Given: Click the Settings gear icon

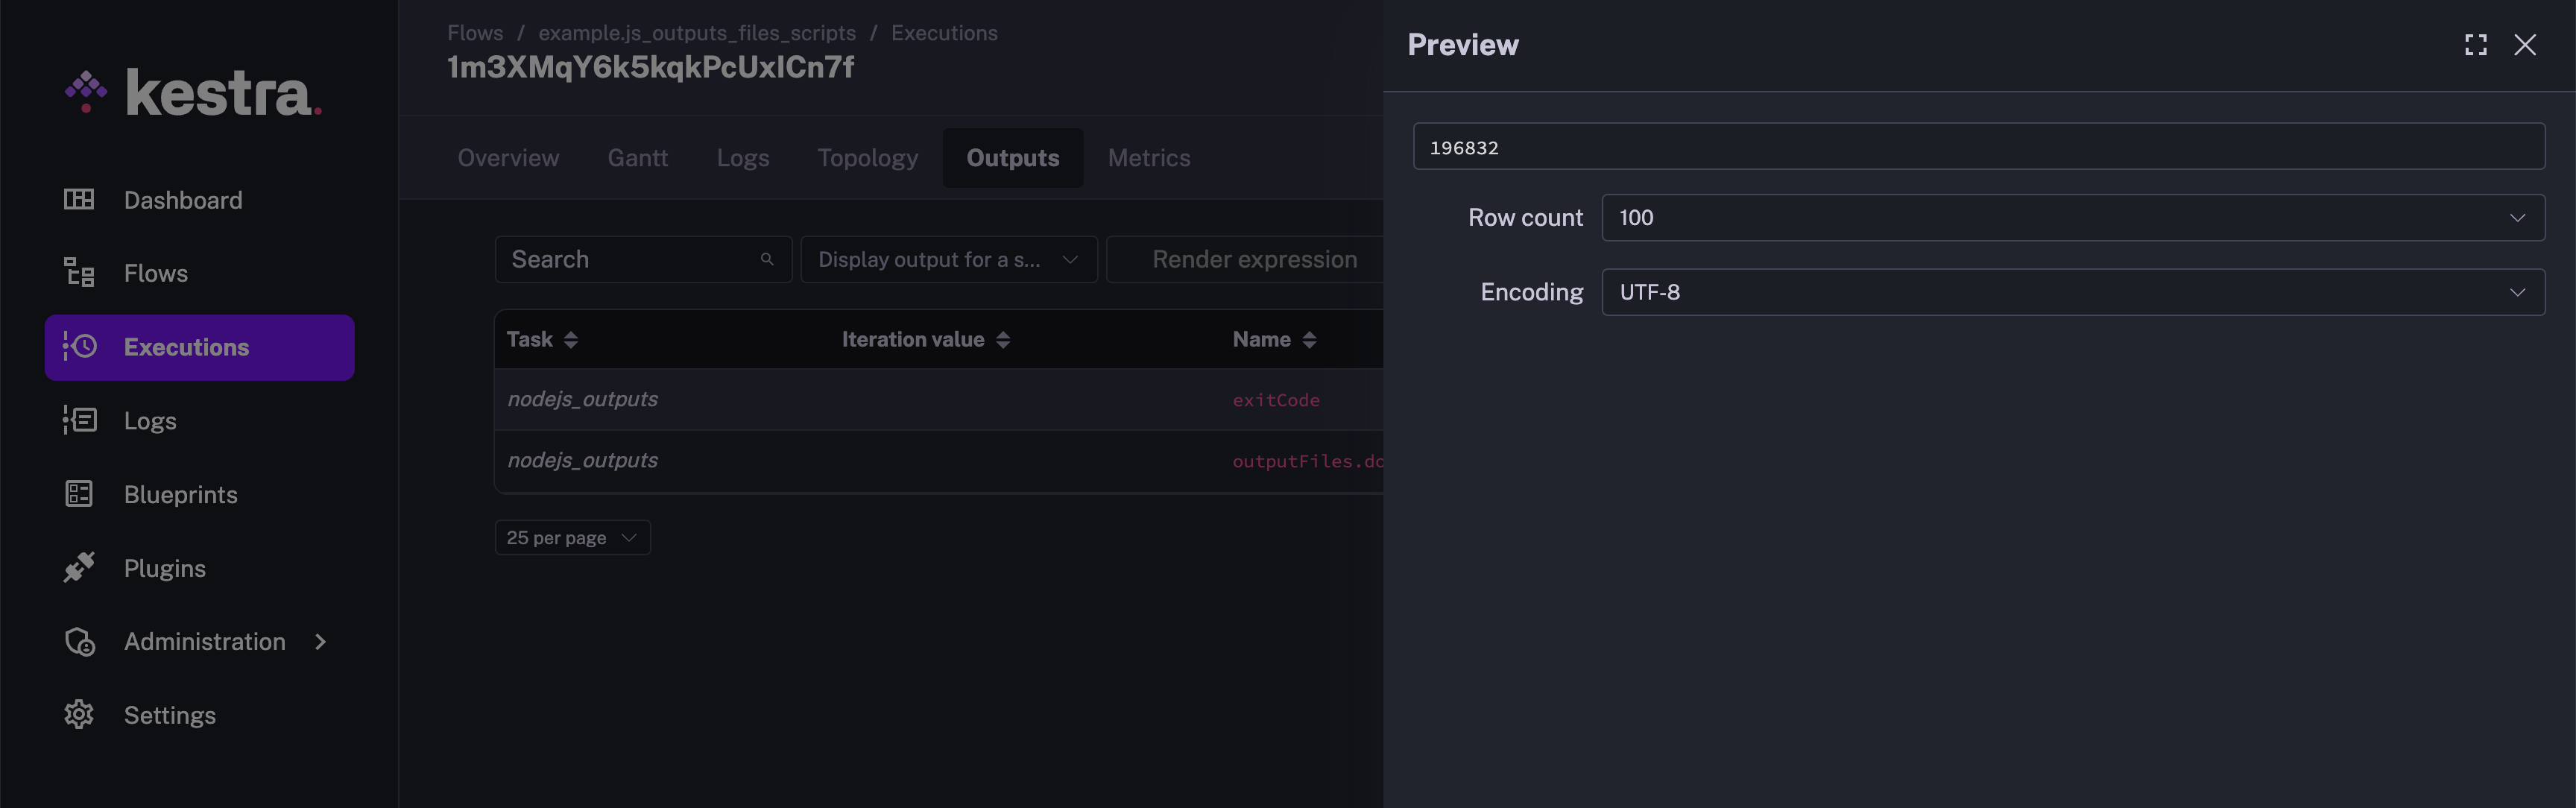Looking at the screenshot, I should coord(79,714).
